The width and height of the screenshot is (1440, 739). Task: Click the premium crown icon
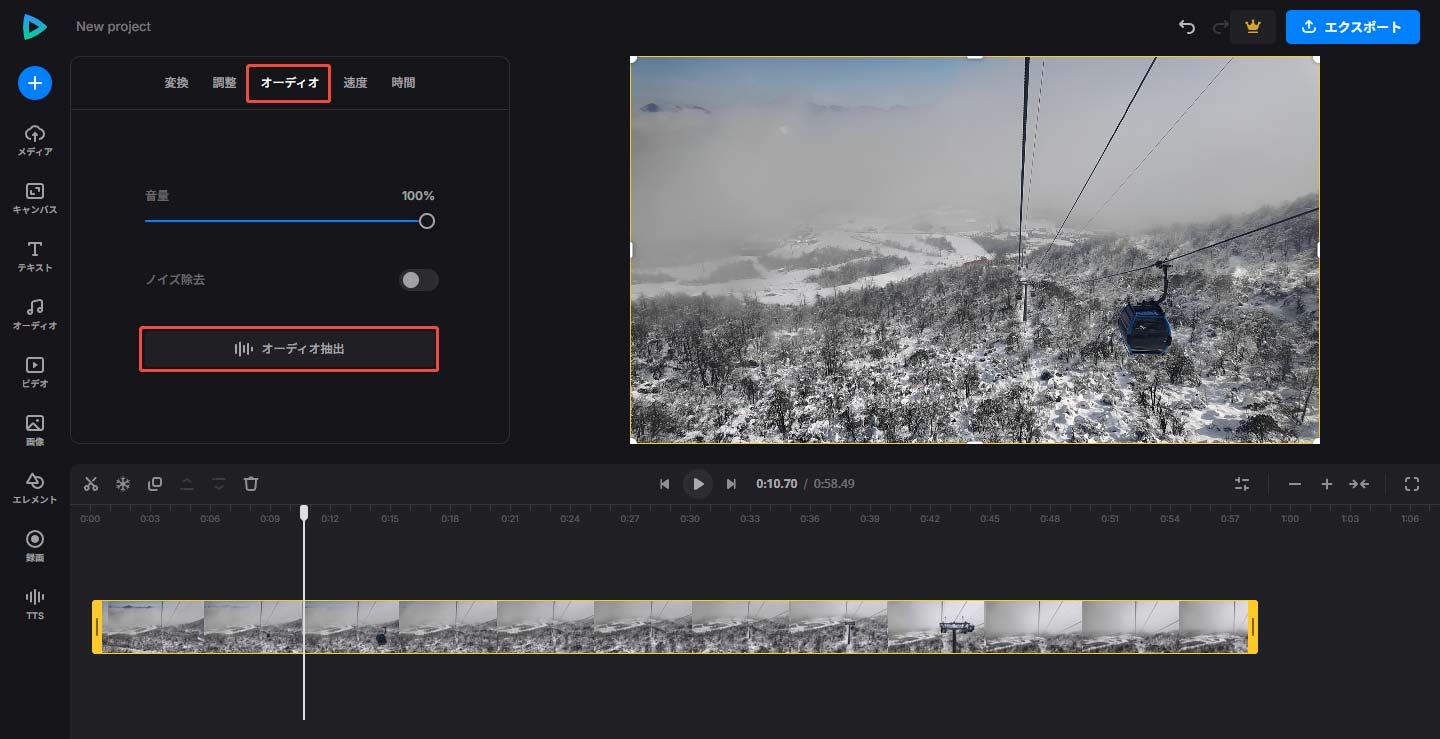[1253, 27]
